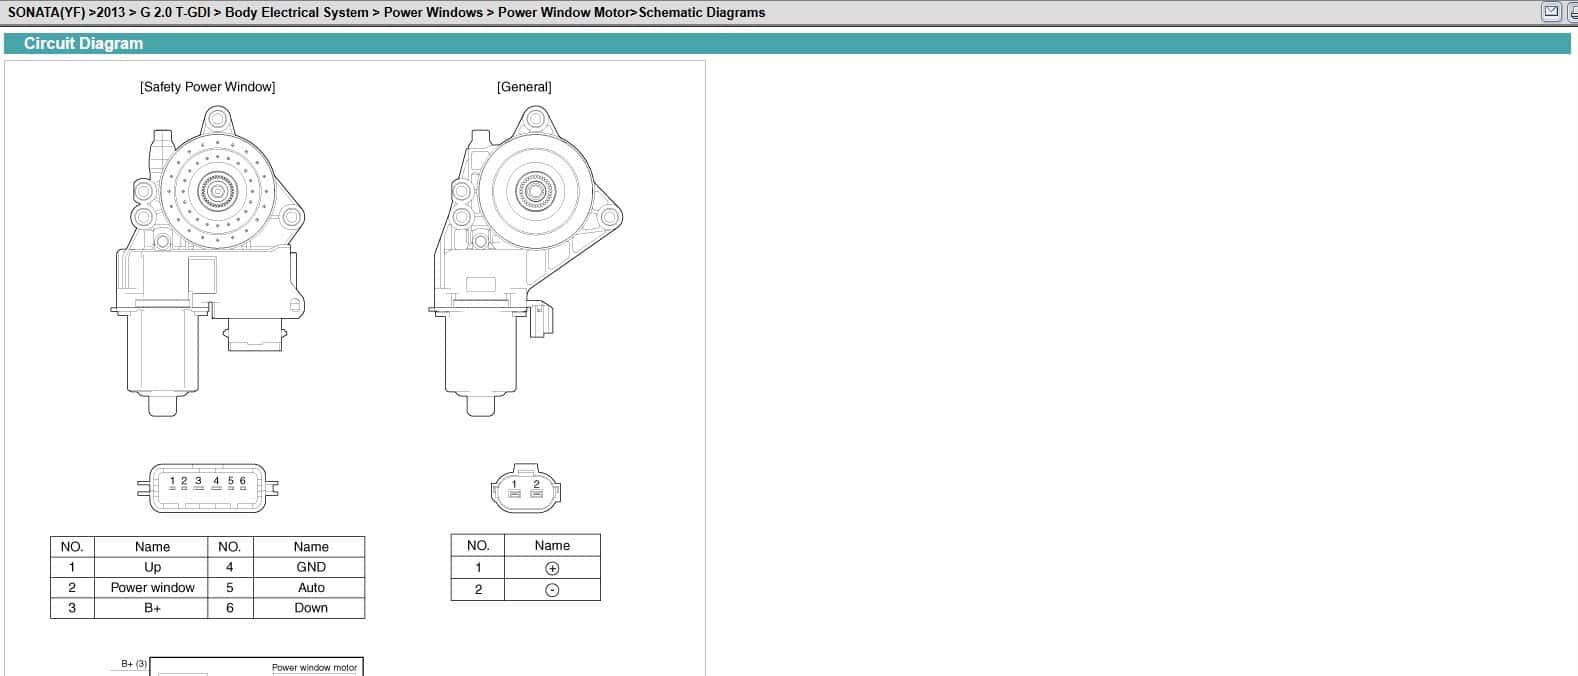1578x676 pixels.
Task: Click the circled minus symbol in General table
Action: [x=552, y=590]
